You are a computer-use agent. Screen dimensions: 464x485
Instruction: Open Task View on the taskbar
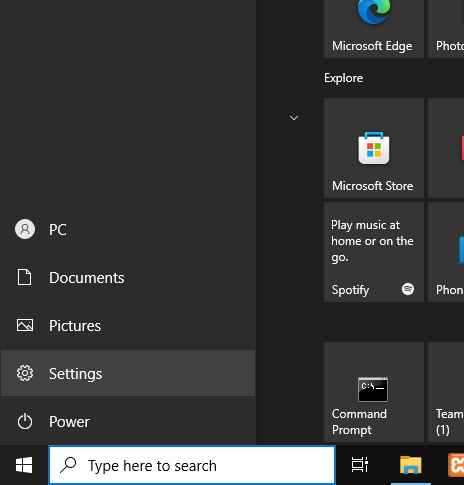360,465
